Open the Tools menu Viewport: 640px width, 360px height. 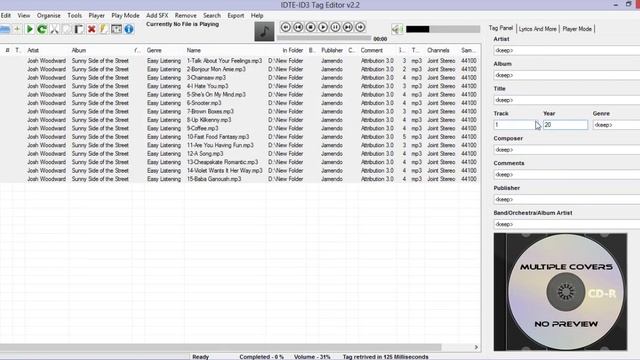click(x=75, y=16)
